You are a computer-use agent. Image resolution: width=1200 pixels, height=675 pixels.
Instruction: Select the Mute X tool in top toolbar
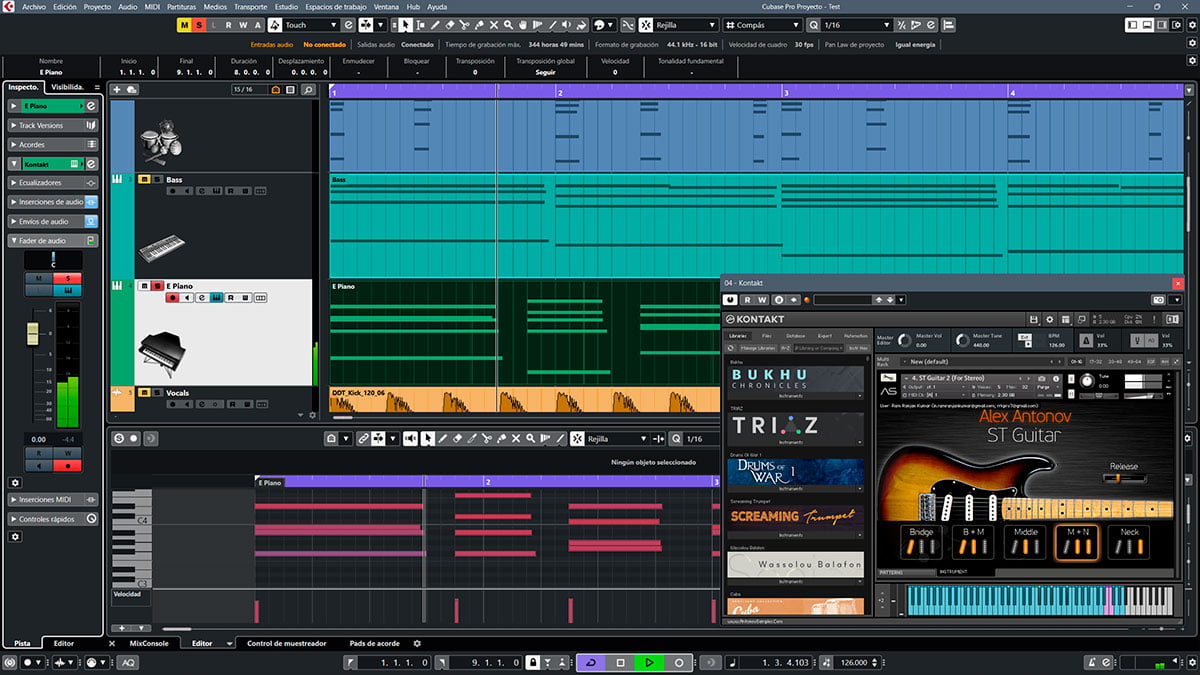(494, 25)
